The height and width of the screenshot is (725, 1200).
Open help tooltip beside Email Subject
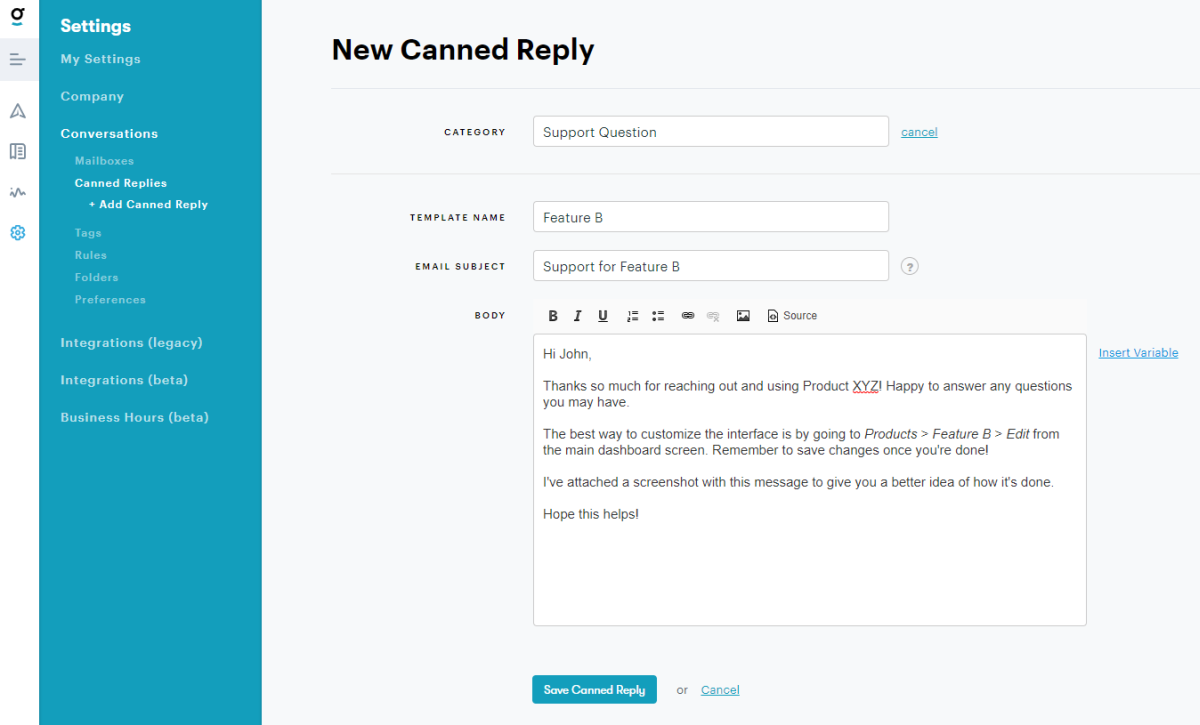910,266
